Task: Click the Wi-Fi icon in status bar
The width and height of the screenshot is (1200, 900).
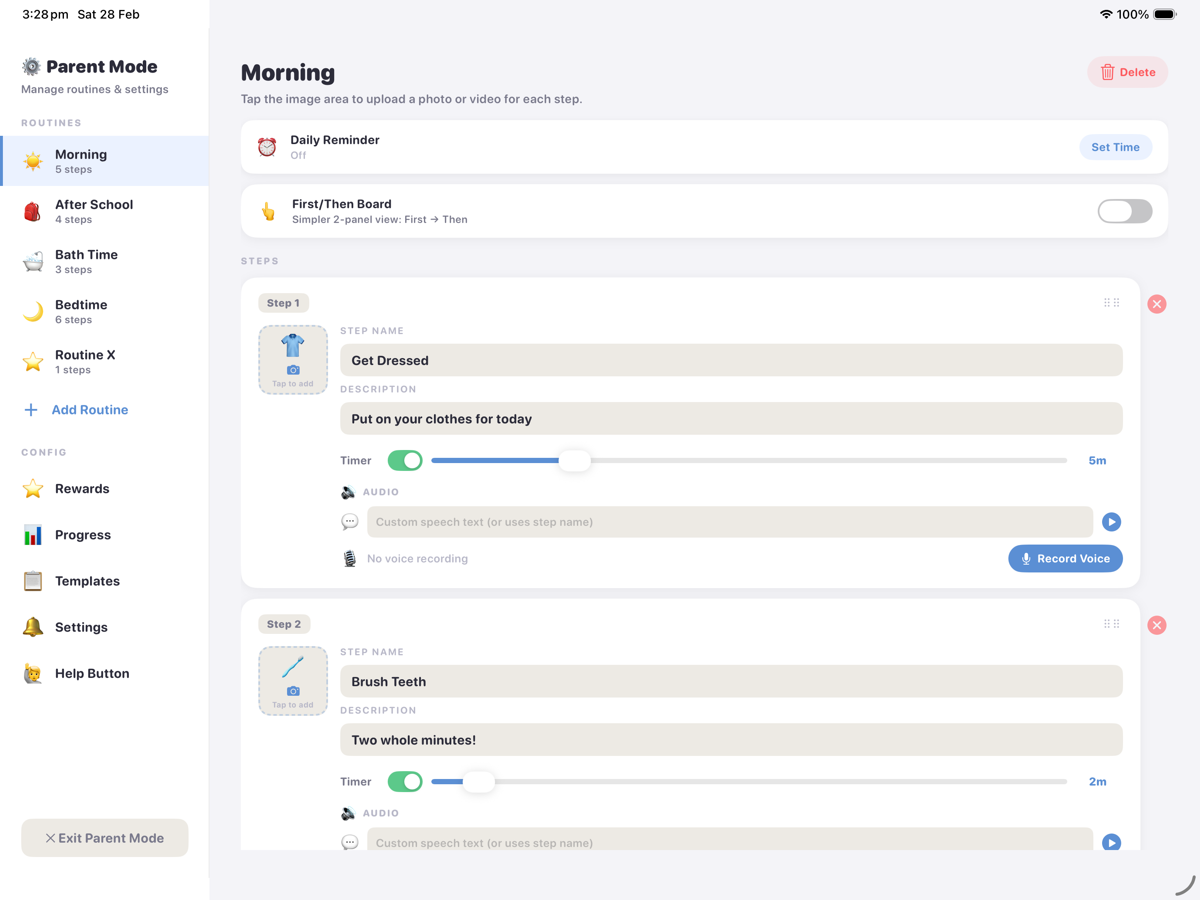Action: 1106,14
